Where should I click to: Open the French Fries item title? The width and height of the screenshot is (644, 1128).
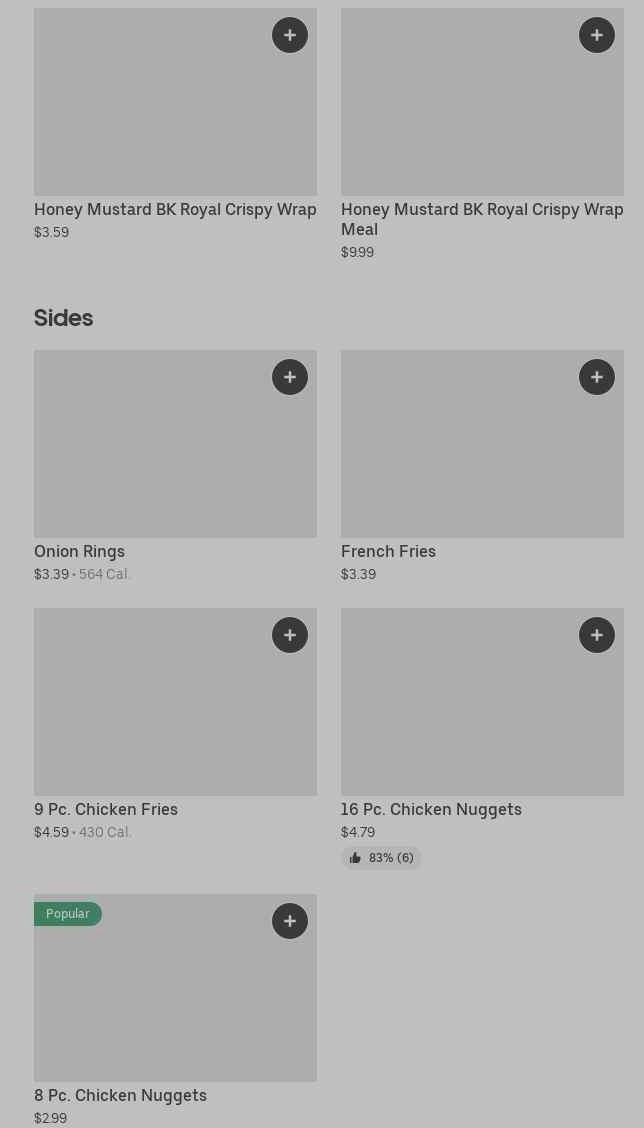tap(388, 551)
